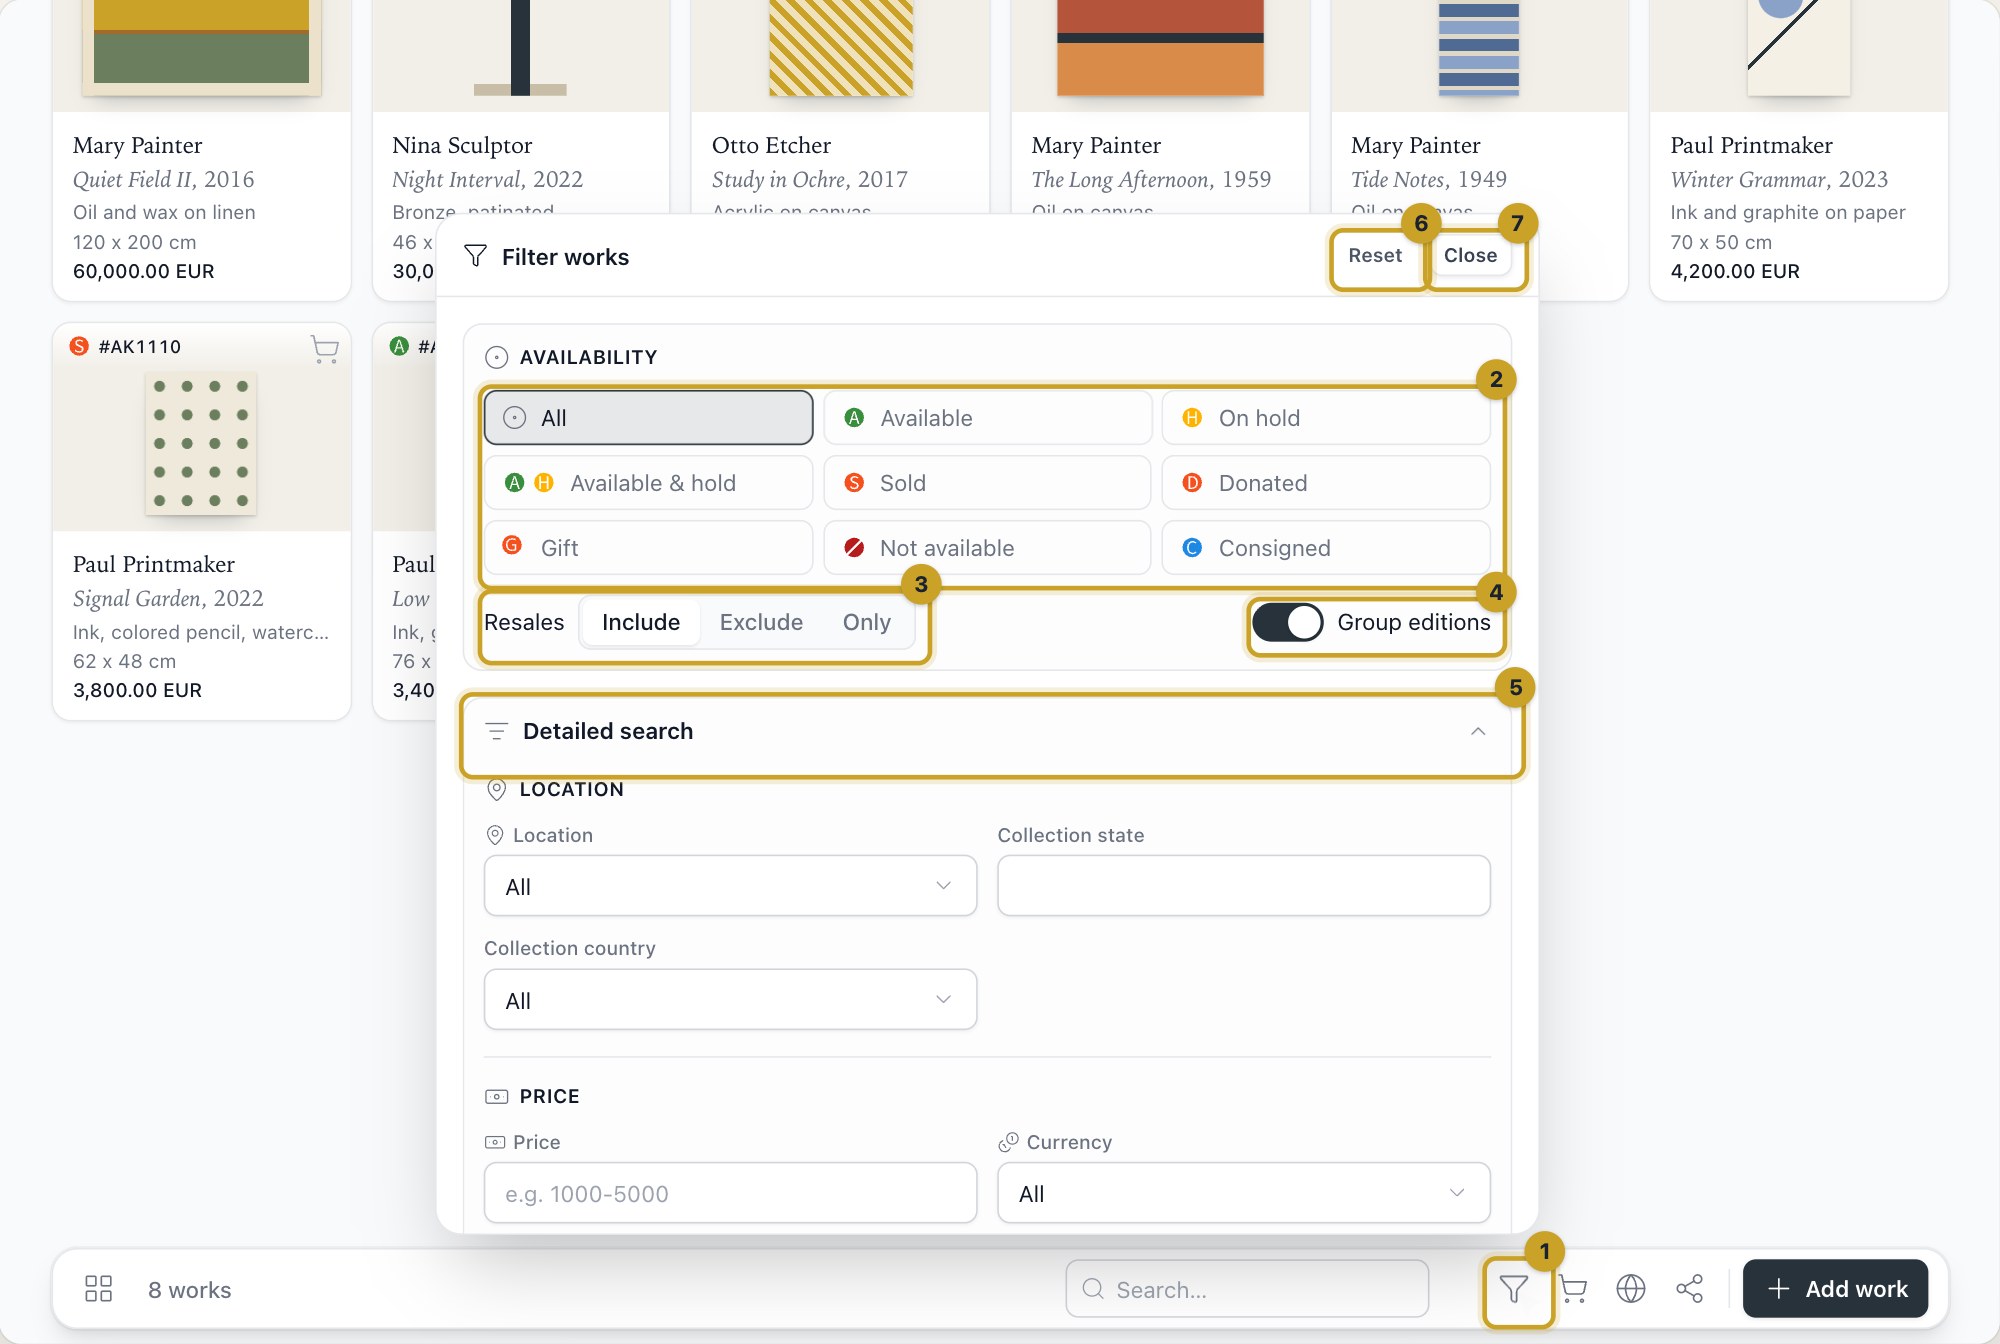Click the Price range input
This screenshot has height=1344, width=2000.
[x=730, y=1193]
